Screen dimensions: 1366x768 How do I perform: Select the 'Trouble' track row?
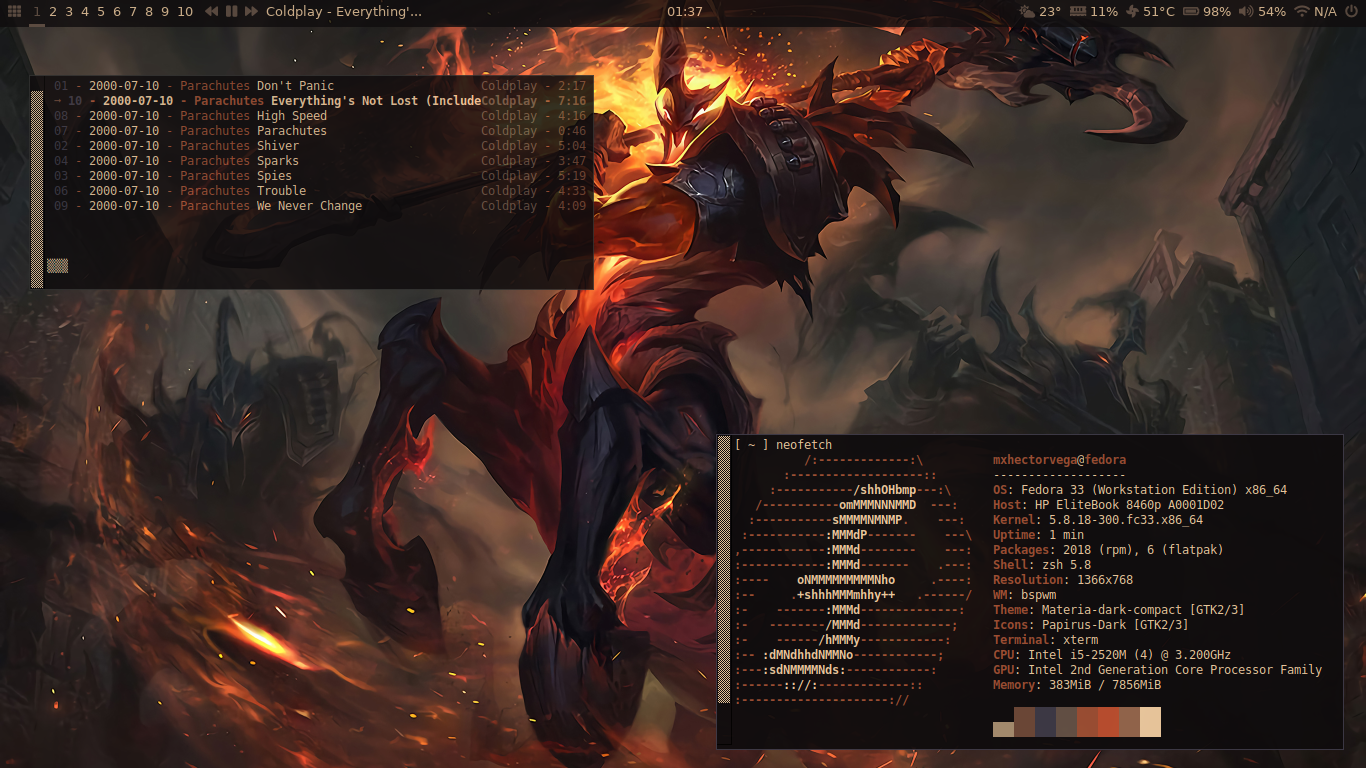click(x=319, y=191)
